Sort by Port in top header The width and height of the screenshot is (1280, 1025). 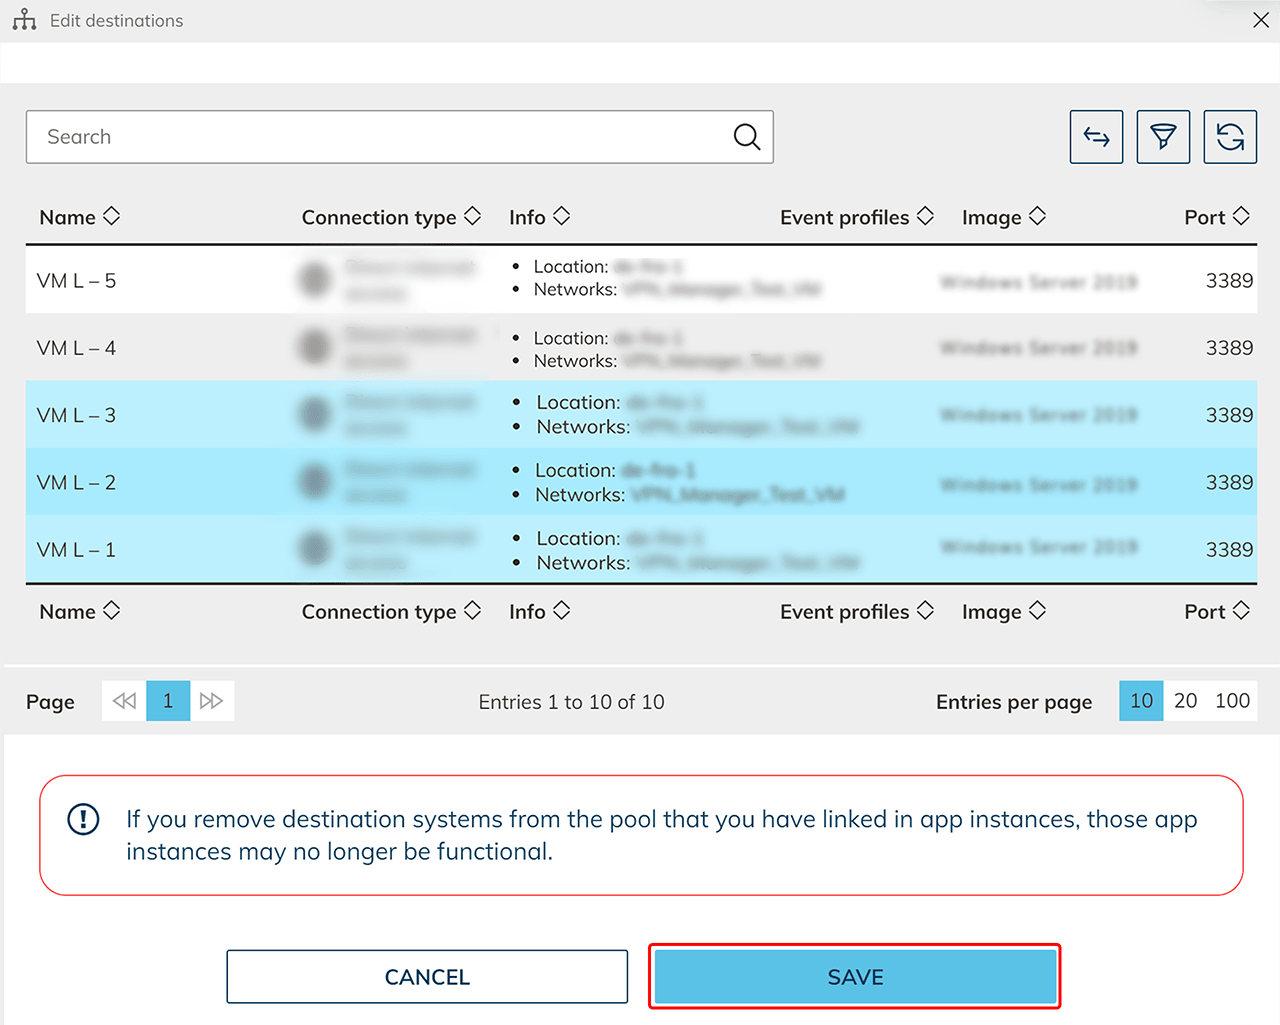click(x=1216, y=217)
